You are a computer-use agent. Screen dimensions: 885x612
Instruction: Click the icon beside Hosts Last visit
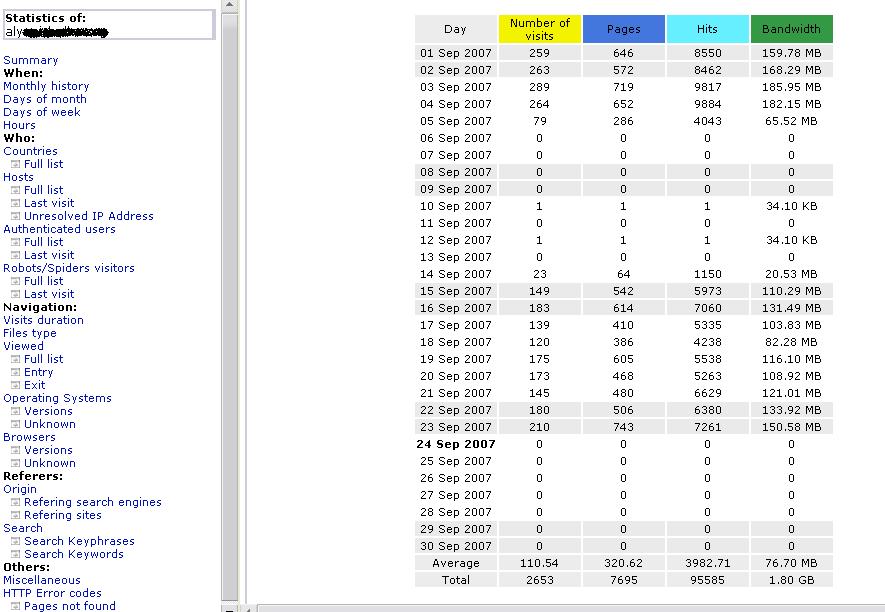point(16,203)
